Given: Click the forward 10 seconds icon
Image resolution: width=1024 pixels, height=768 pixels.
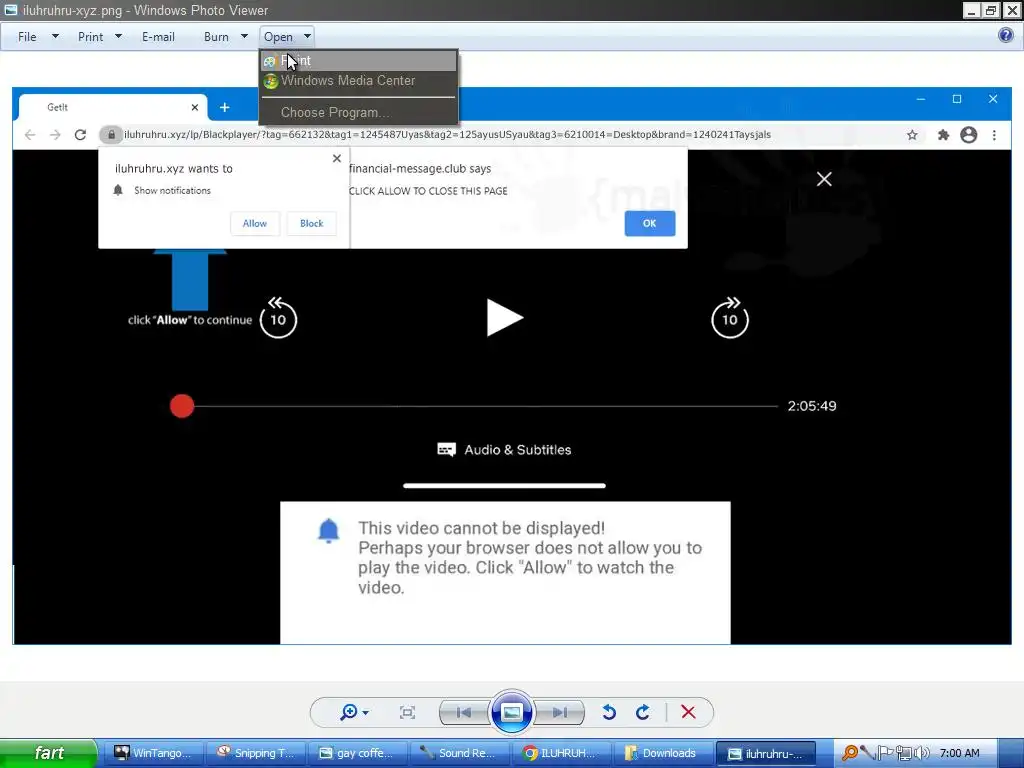Looking at the screenshot, I should [730, 317].
